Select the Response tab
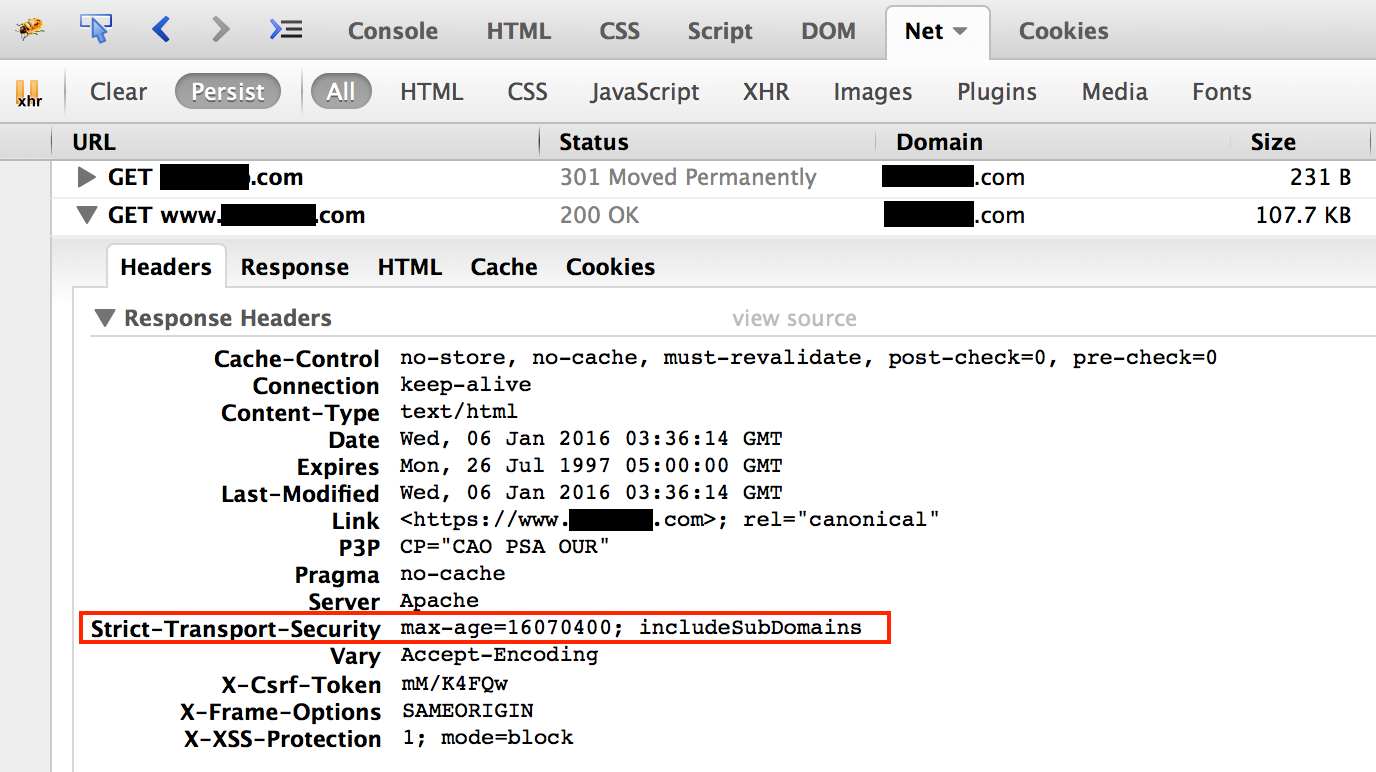Image resolution: width=1376 pixels, height=772 pixels. pos(294,266)
